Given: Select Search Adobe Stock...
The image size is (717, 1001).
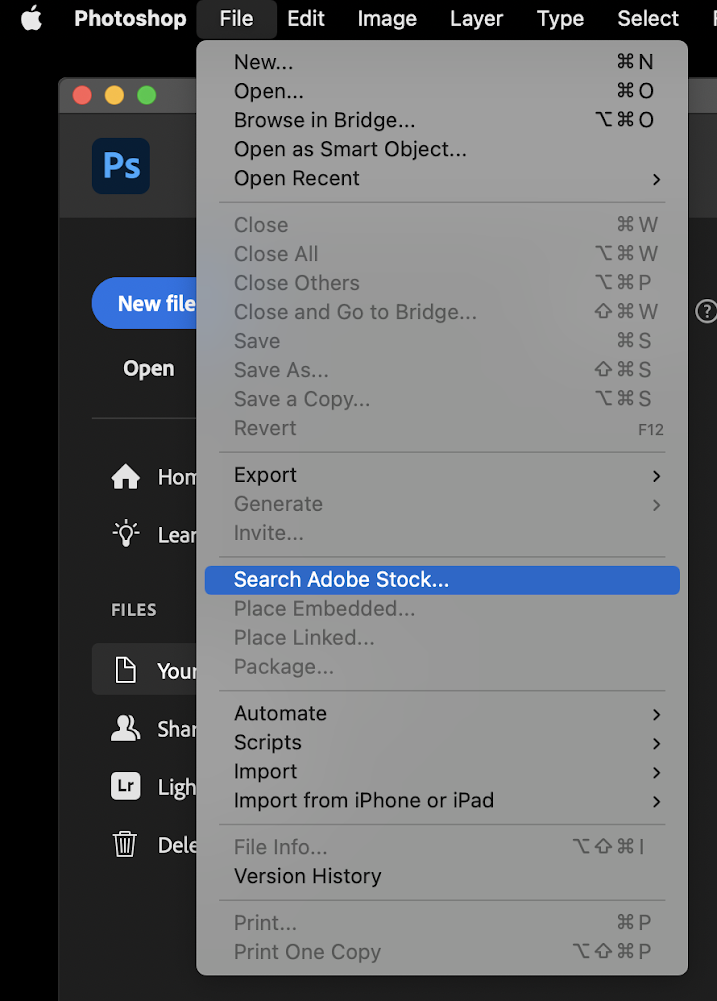Looking at the screenshot, I should (x=442, y=580).
